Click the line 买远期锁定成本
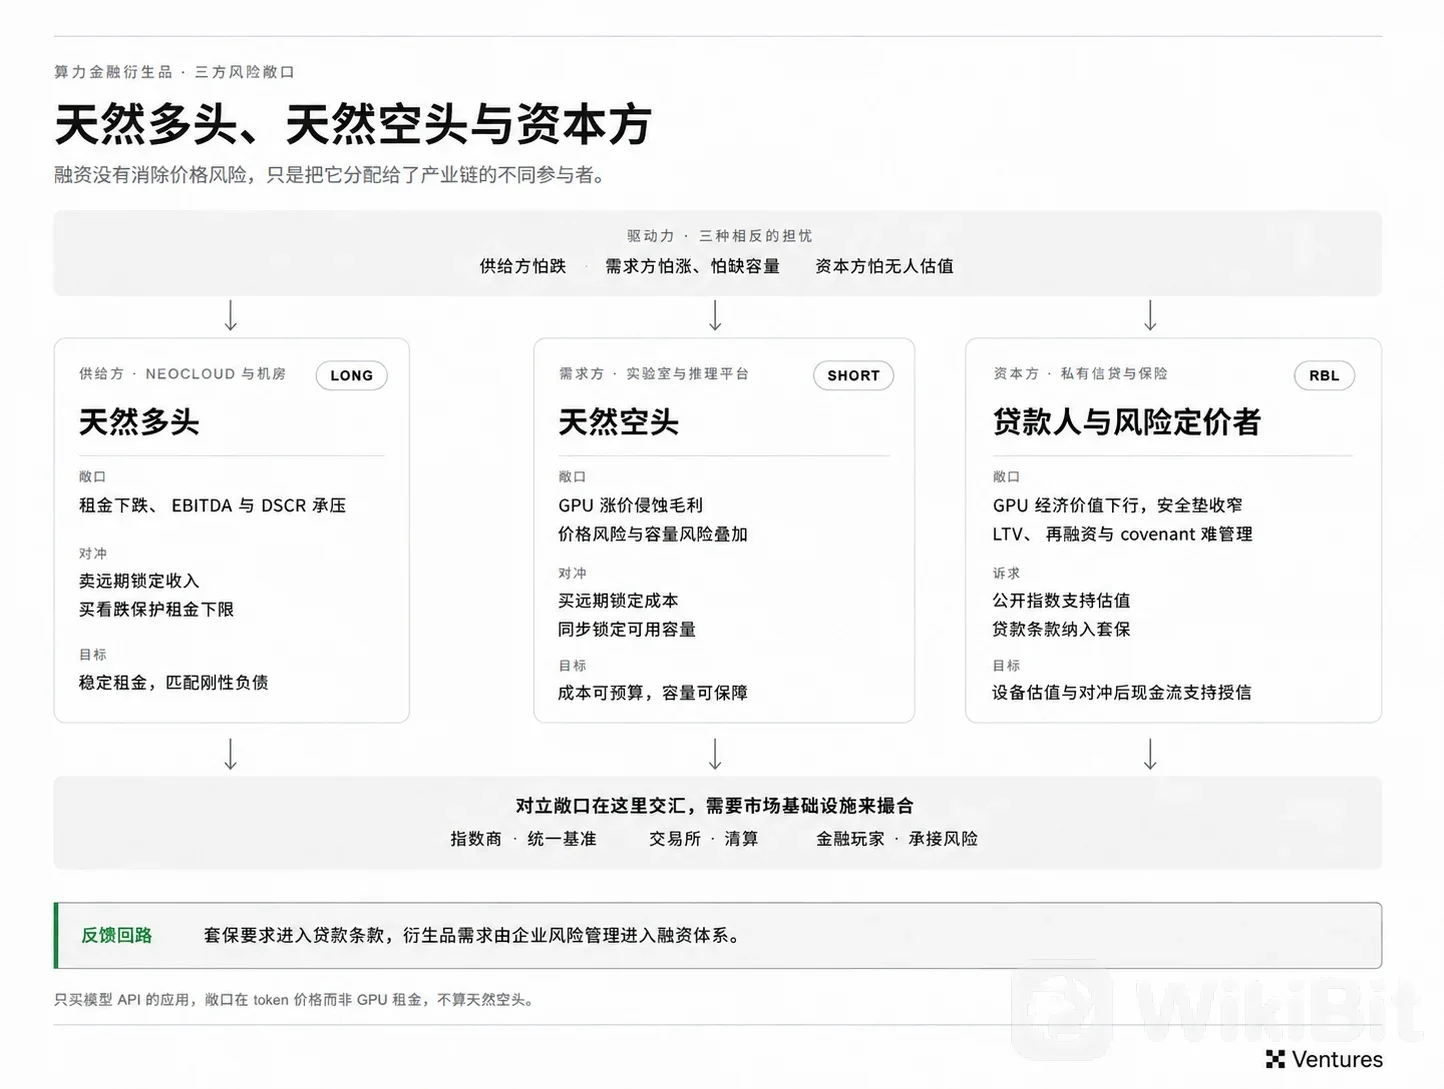The image size is (1444, 1089). (x=618, y=601)
